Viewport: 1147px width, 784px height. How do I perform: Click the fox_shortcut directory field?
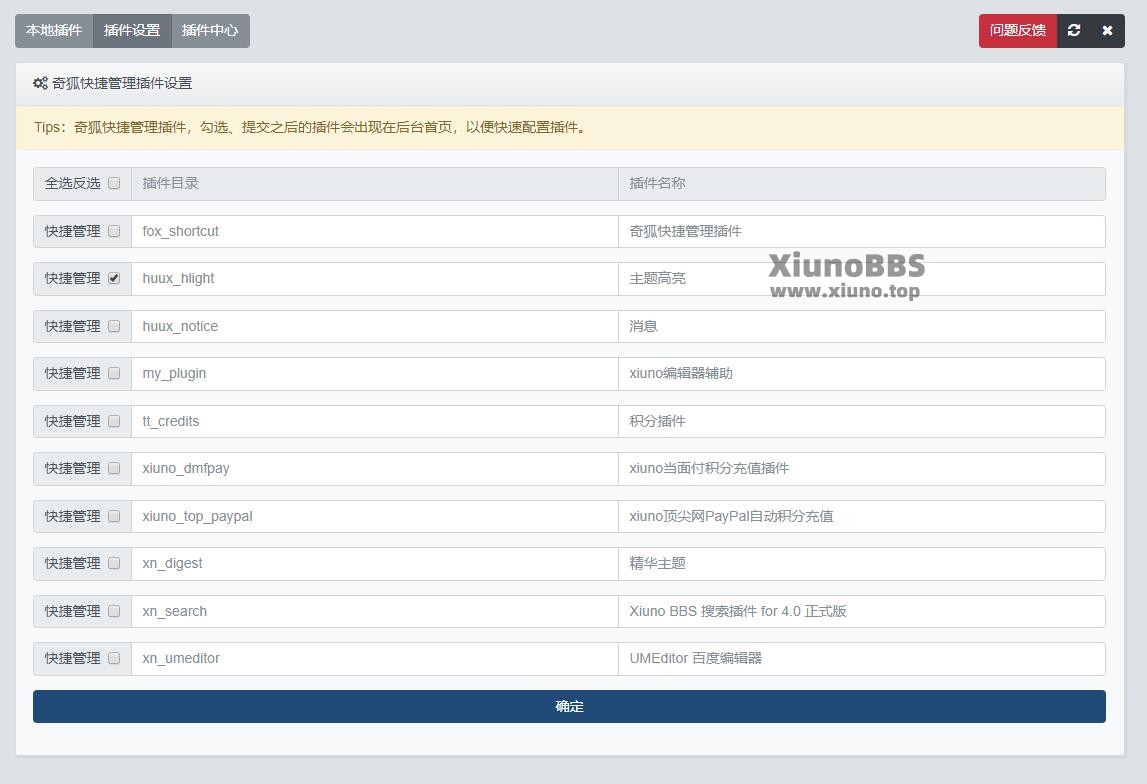point(375,231)
